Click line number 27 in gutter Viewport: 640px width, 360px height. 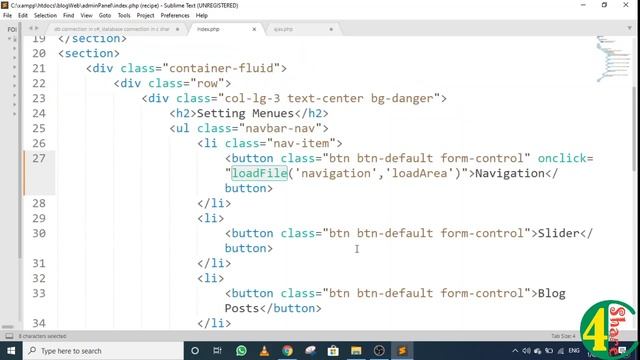39,158
